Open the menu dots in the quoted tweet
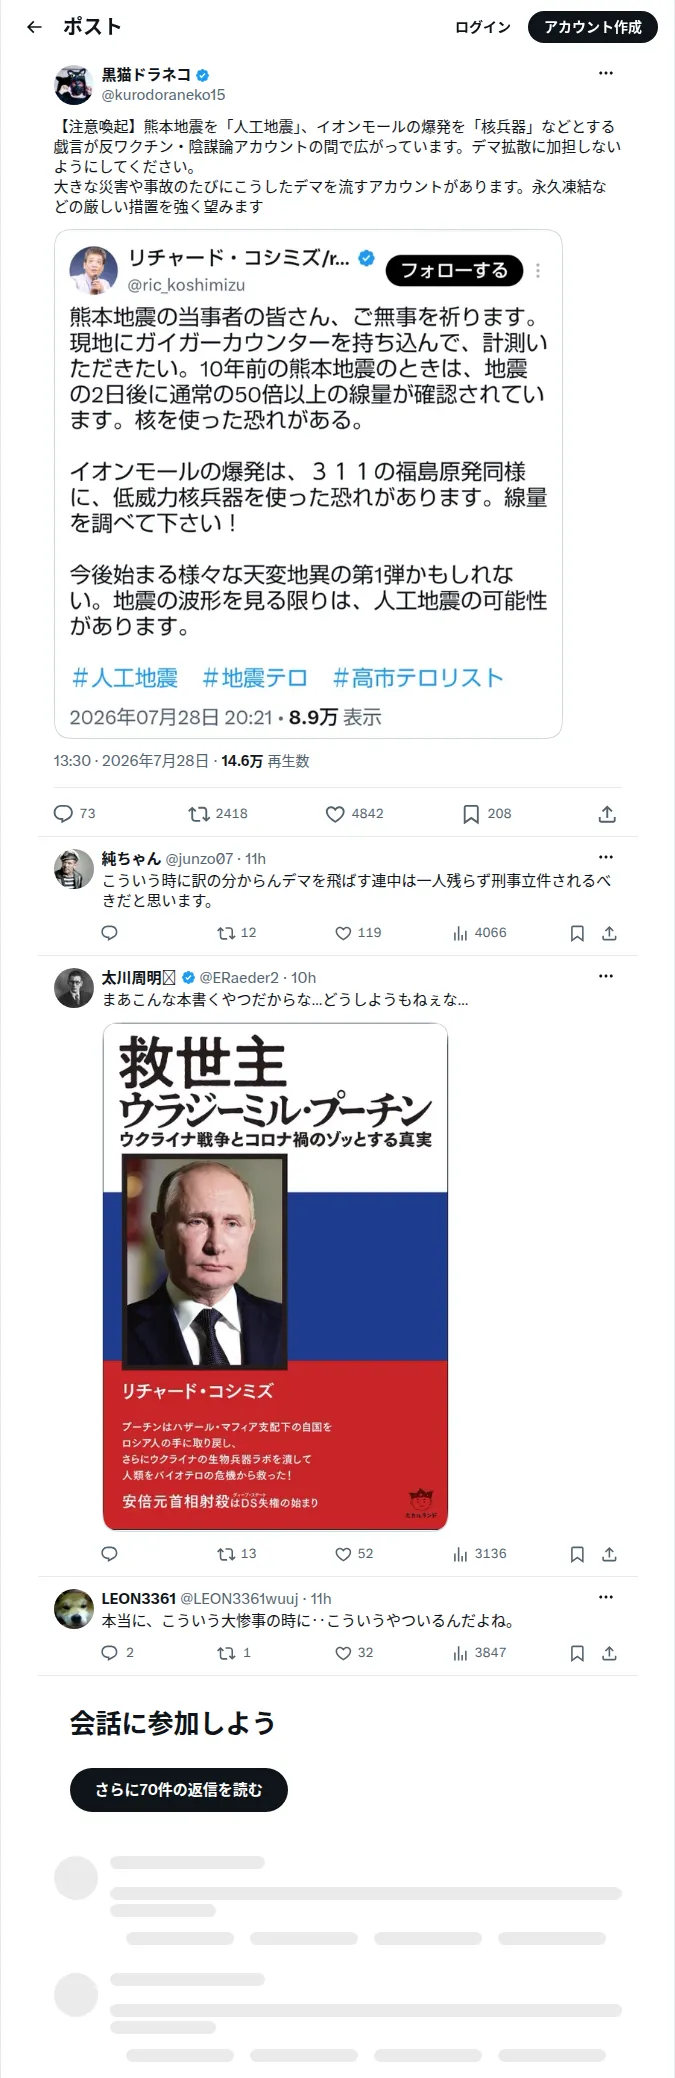This screenshot has width=675, height=2078. [x=538, y=271]
